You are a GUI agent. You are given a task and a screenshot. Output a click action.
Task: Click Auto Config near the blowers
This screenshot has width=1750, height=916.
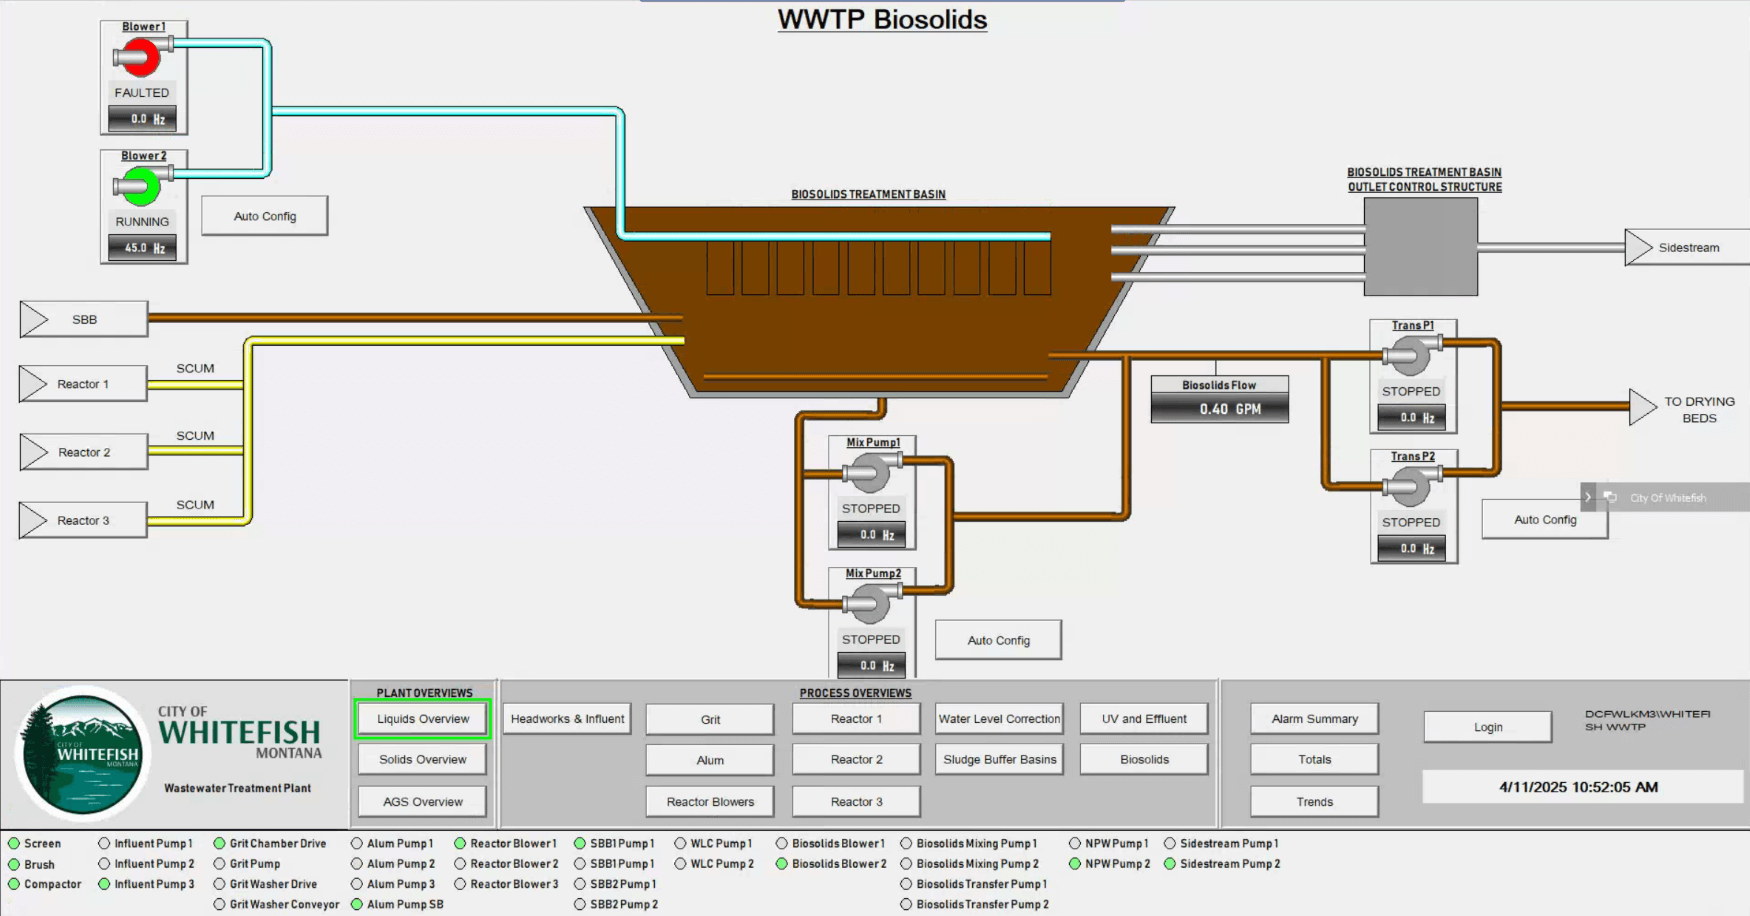pos(263,215)
